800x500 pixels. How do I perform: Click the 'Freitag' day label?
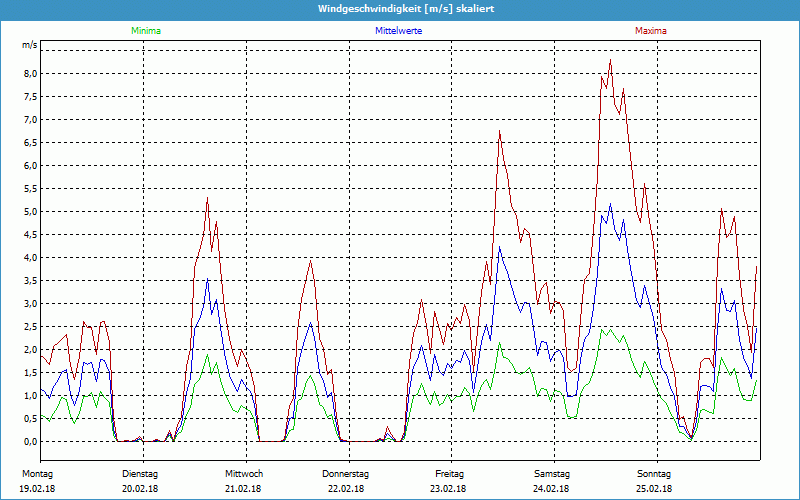pyautogui.click(x=449, y=474)
